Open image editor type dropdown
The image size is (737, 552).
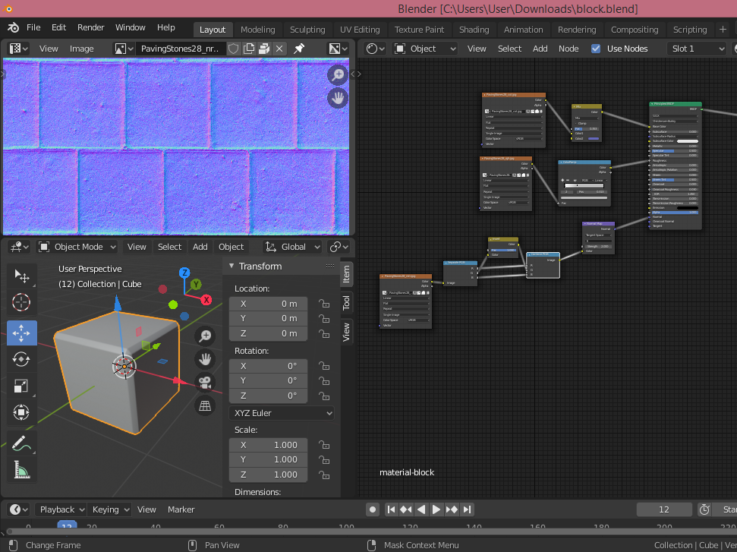pos(19,48)
